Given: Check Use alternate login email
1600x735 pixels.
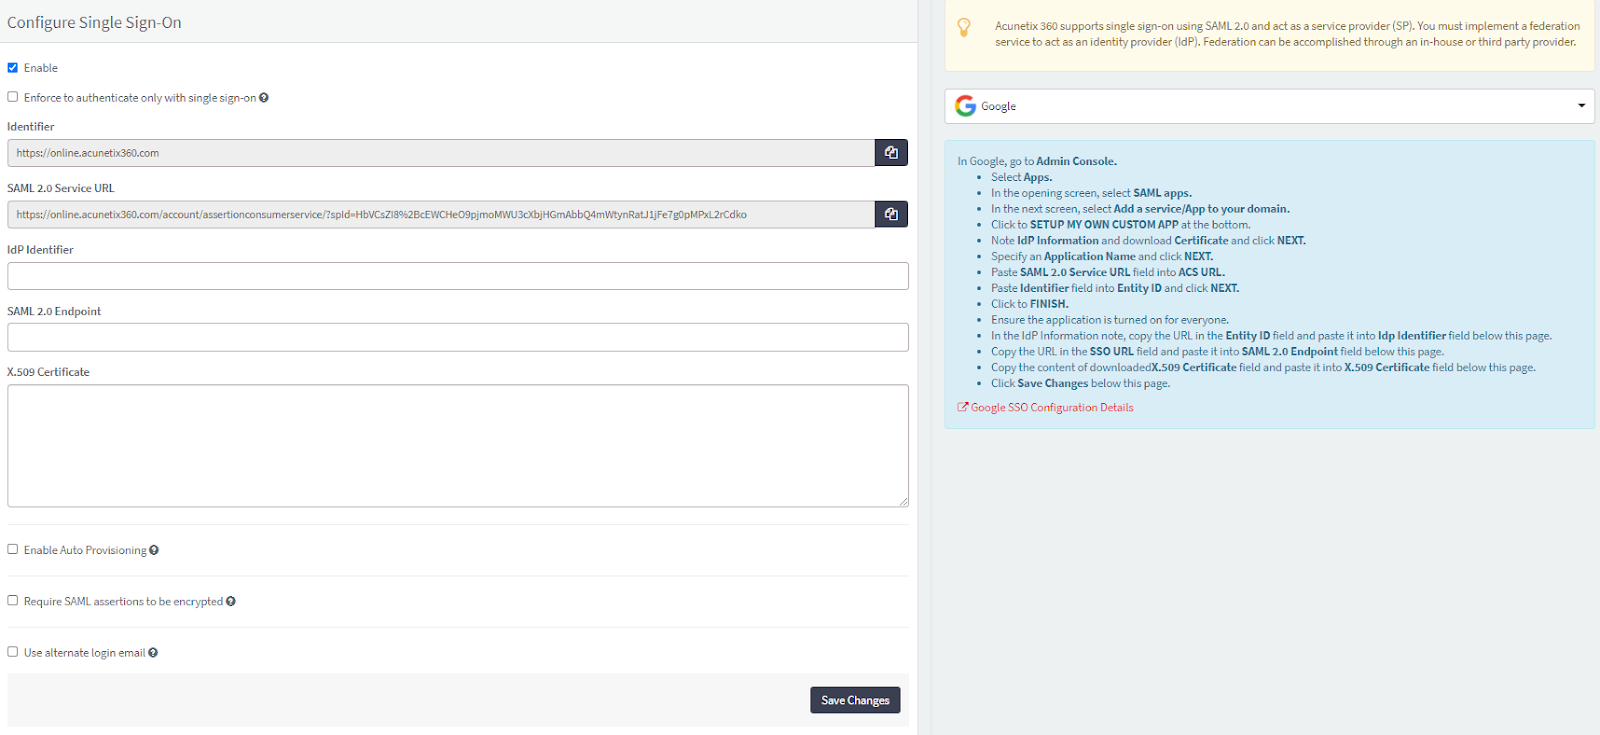Looking at the screenshot, I should (13, 652).
